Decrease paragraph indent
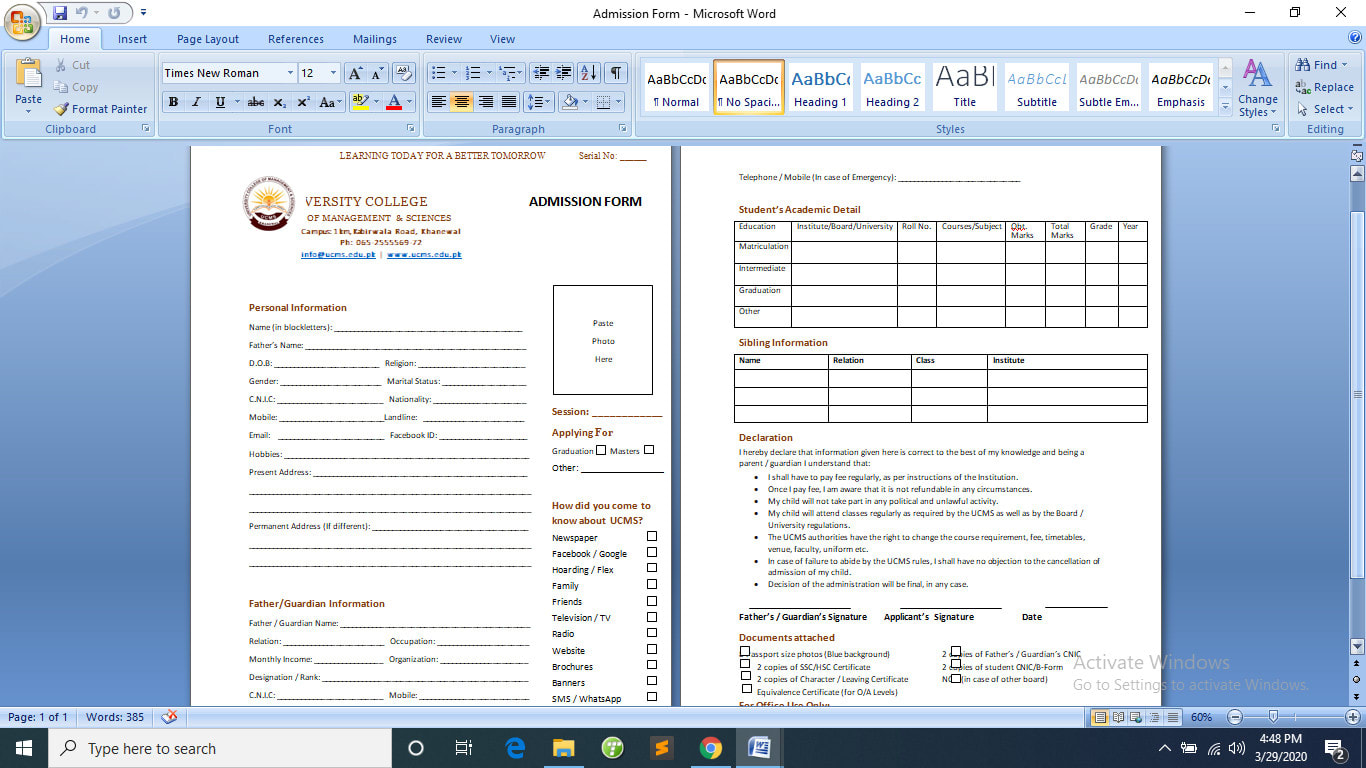Viewport: 1366px width, 768px height. coord(541,73)
